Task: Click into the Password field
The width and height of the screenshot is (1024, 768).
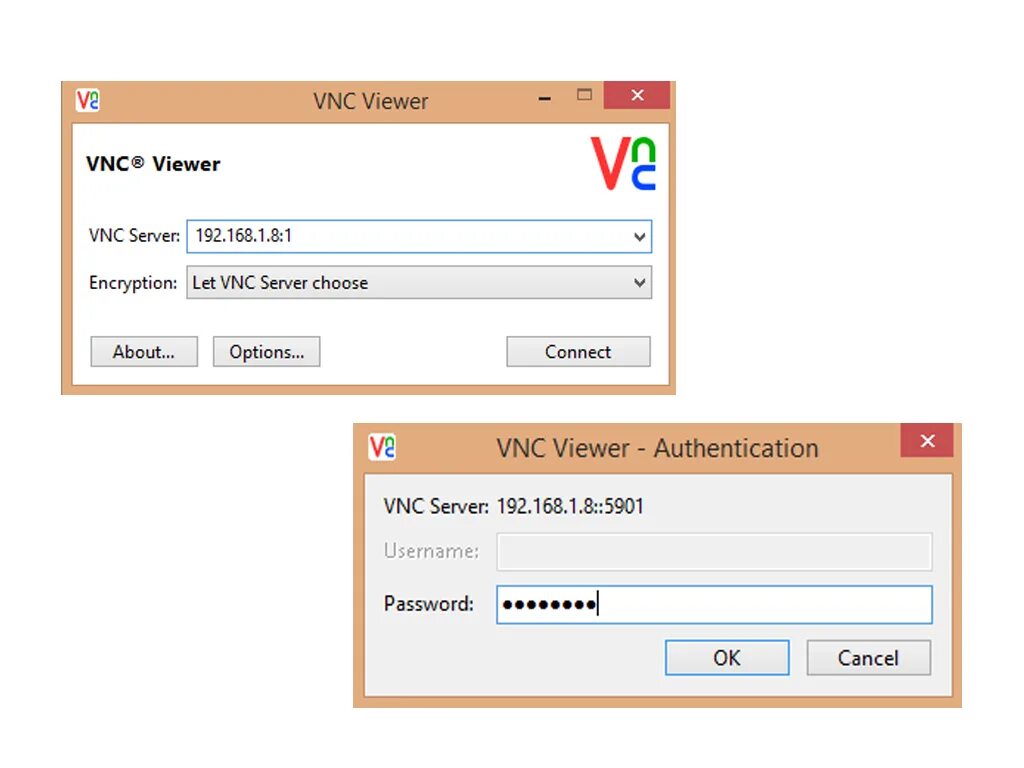Action: [714, 605]
